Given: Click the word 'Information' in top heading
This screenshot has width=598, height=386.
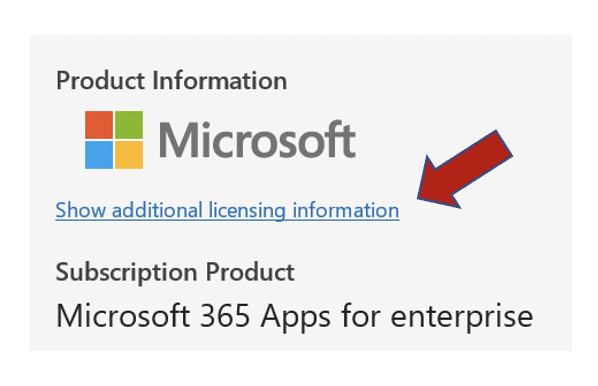Looking at the screenshot, I should [x=220, y=80].
